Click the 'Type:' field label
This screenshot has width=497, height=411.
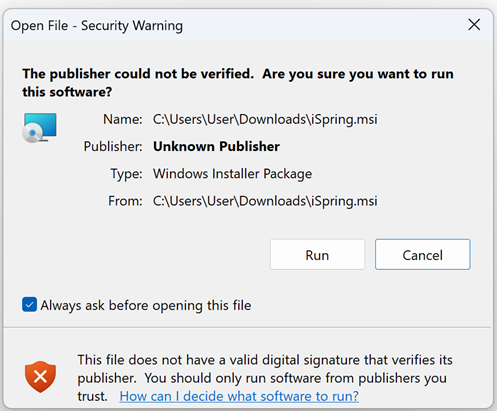(126, 174)
